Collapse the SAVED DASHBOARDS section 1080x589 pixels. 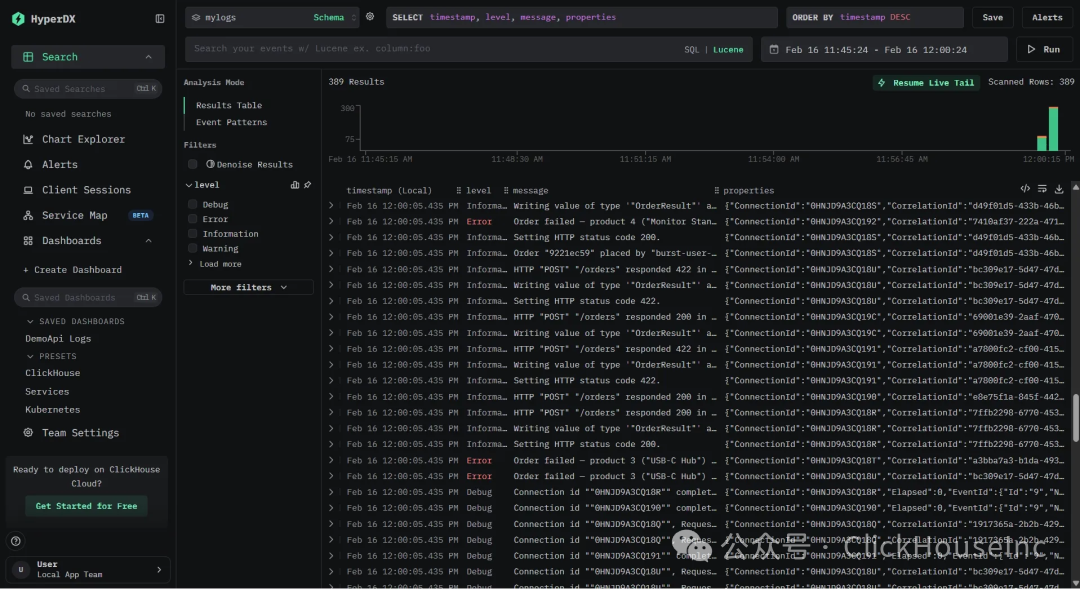[76, 322]
